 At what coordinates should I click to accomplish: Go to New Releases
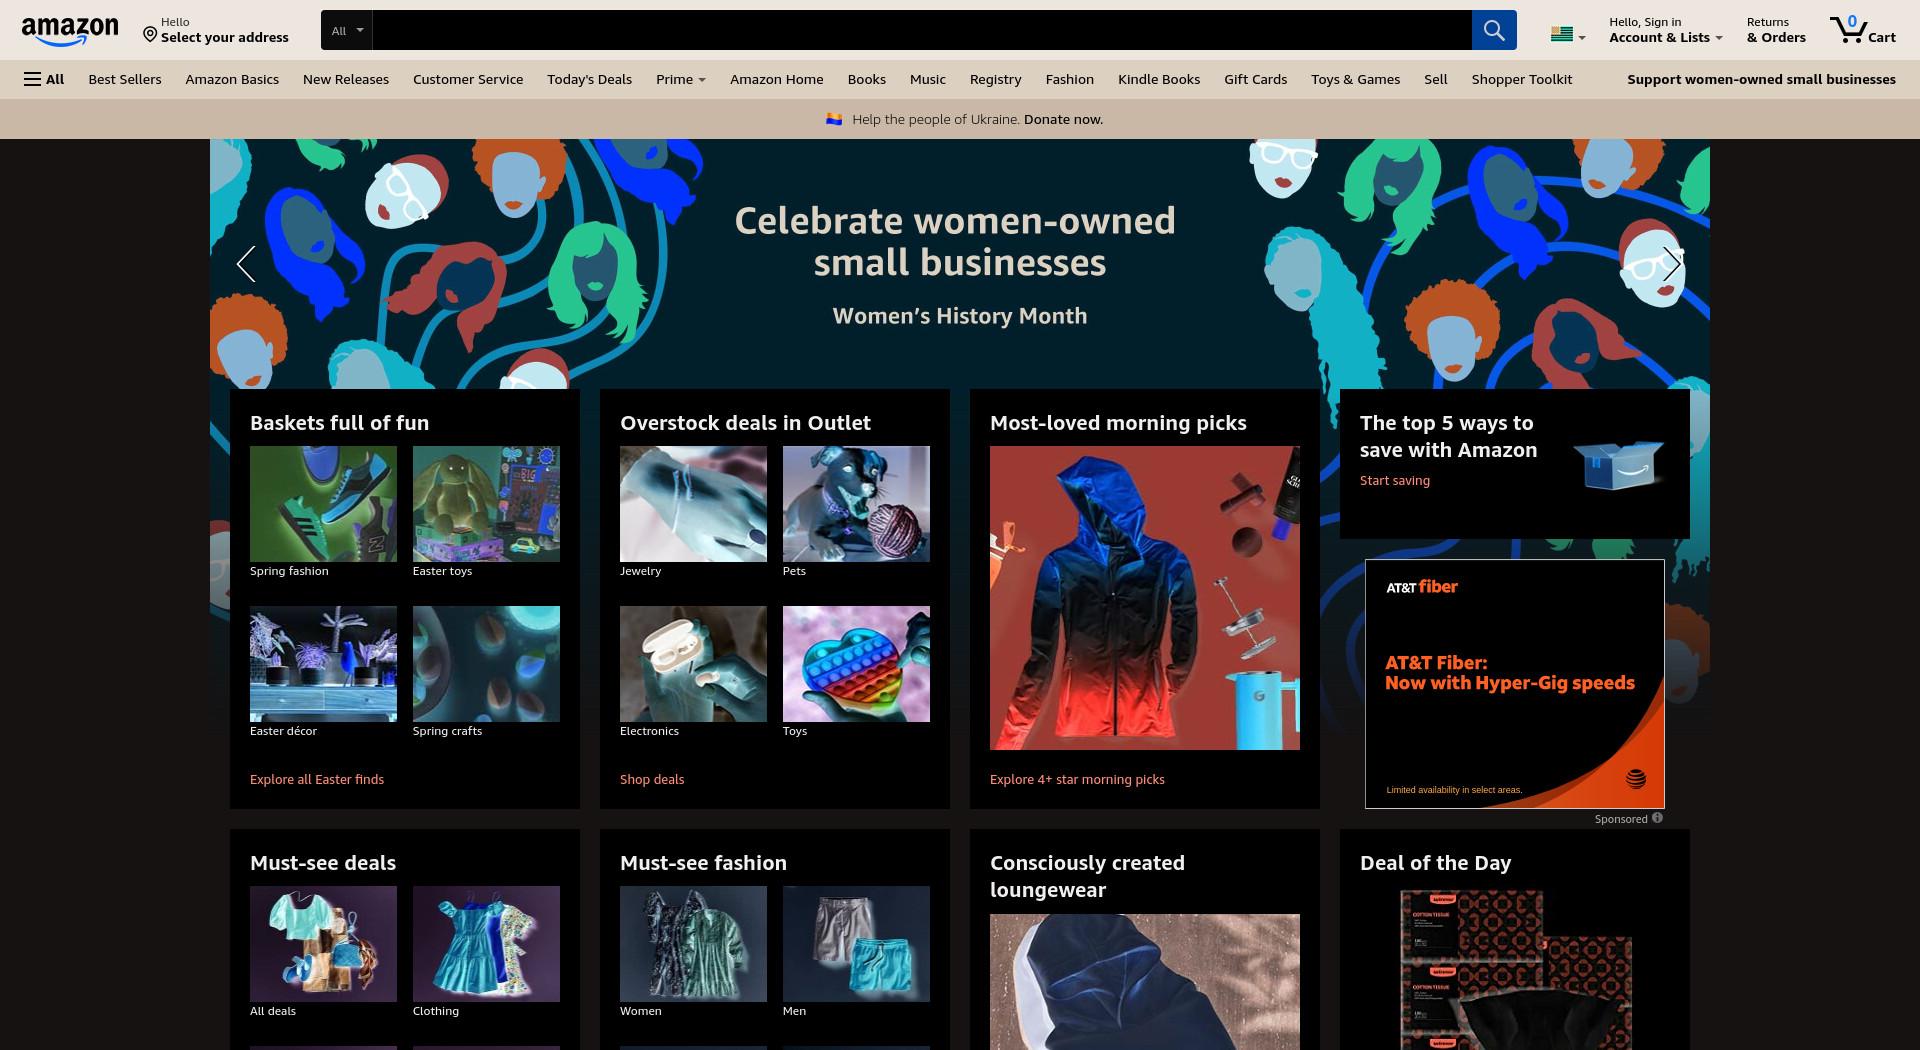346,79
